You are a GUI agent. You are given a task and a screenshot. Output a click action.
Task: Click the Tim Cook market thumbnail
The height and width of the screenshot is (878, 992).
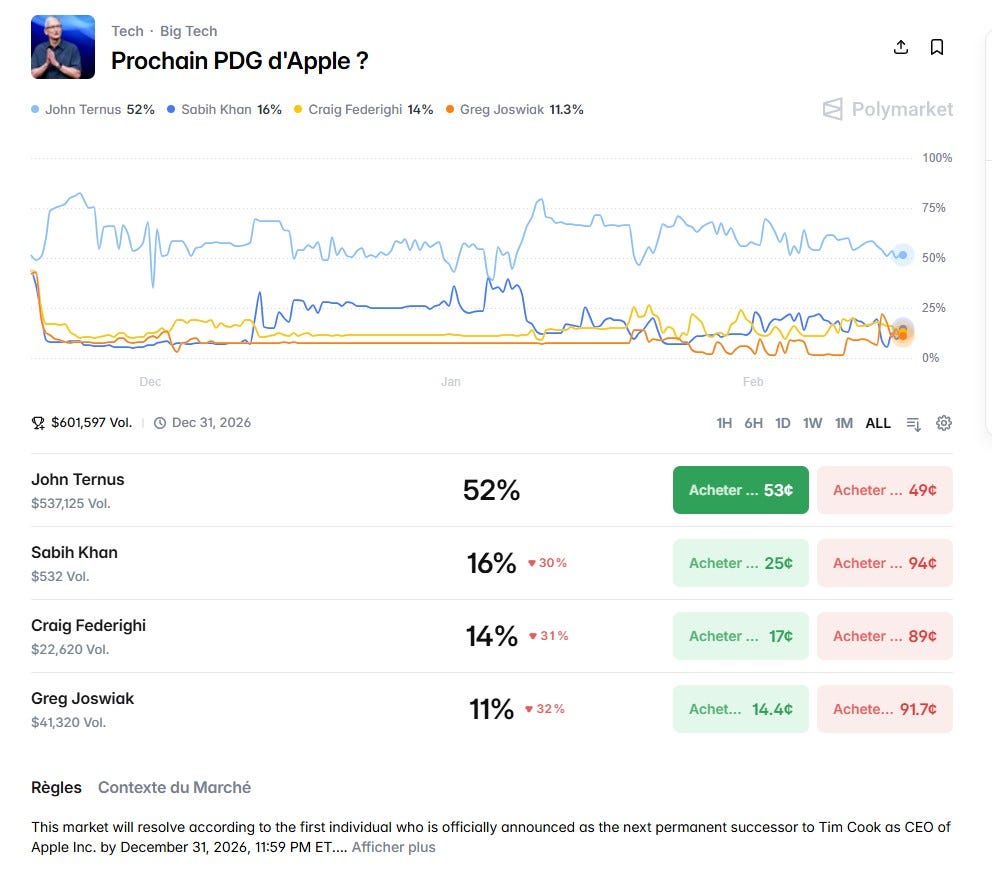[x=63, y=47]
